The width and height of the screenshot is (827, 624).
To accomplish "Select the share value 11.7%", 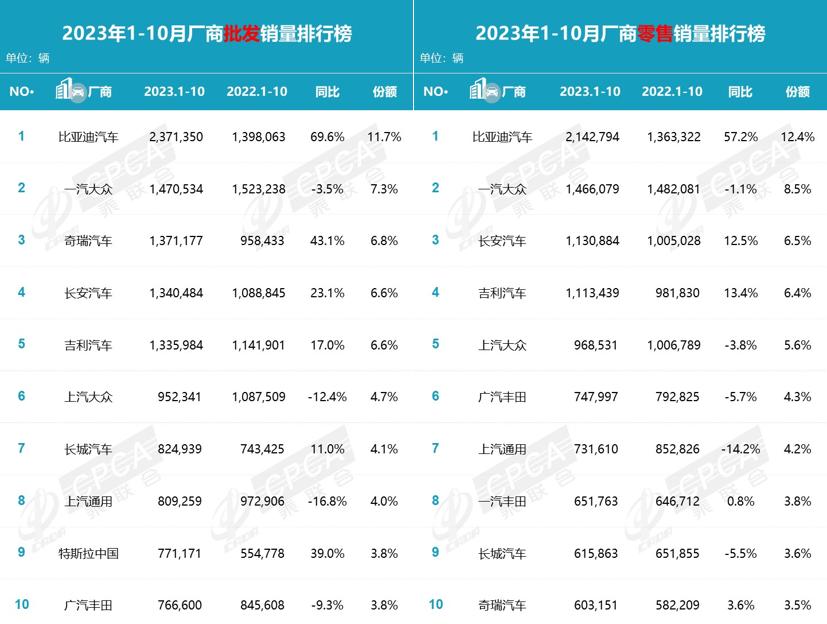I will (384, 137).
